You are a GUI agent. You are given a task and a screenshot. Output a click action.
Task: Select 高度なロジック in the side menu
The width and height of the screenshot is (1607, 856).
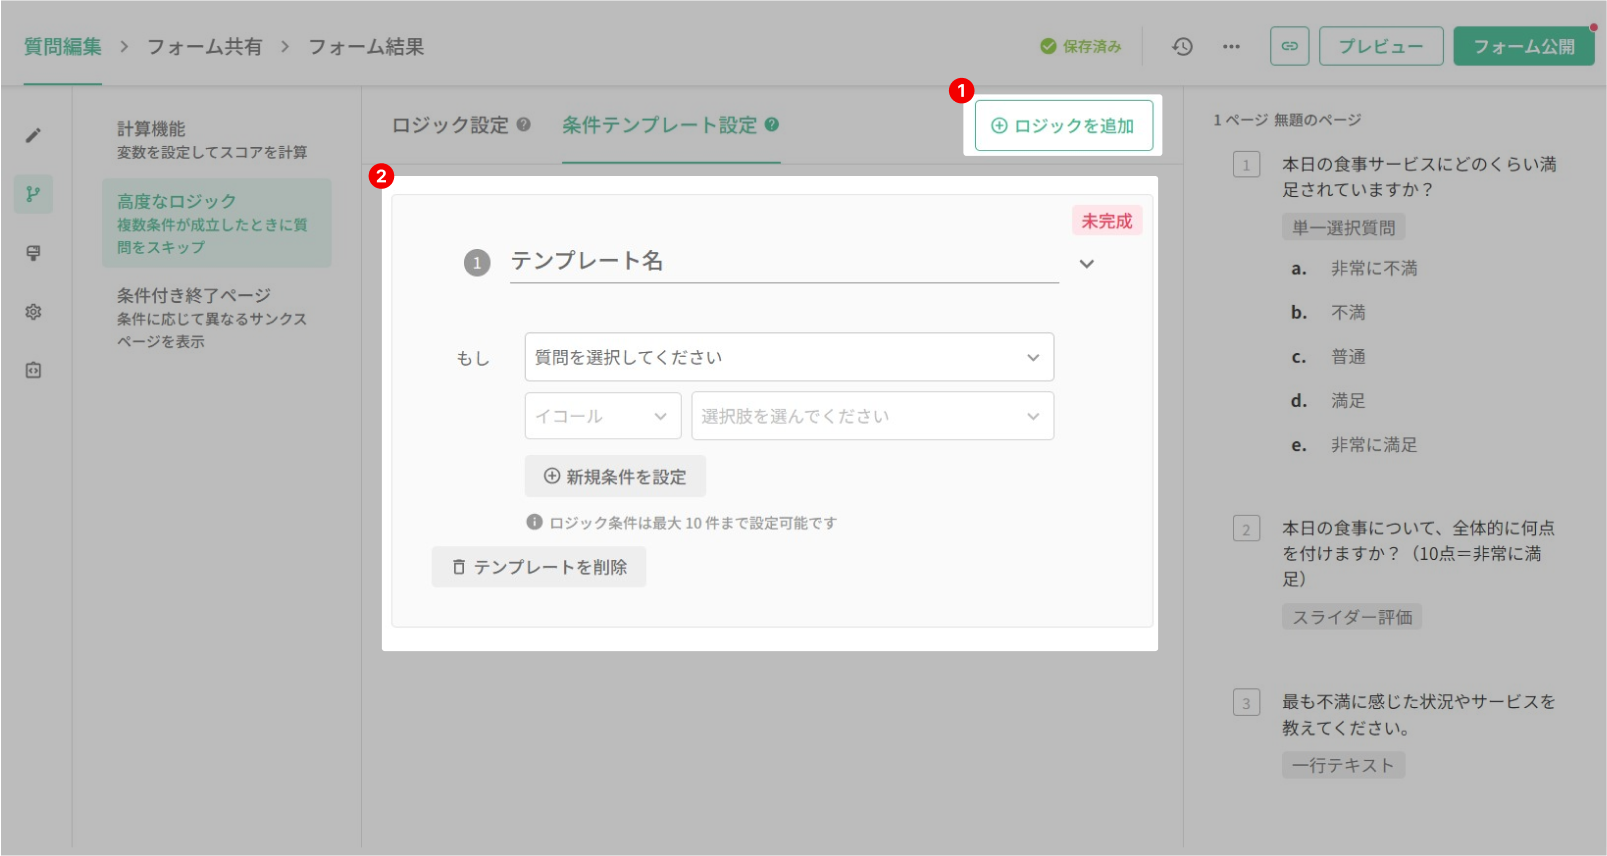click(217, 223)
